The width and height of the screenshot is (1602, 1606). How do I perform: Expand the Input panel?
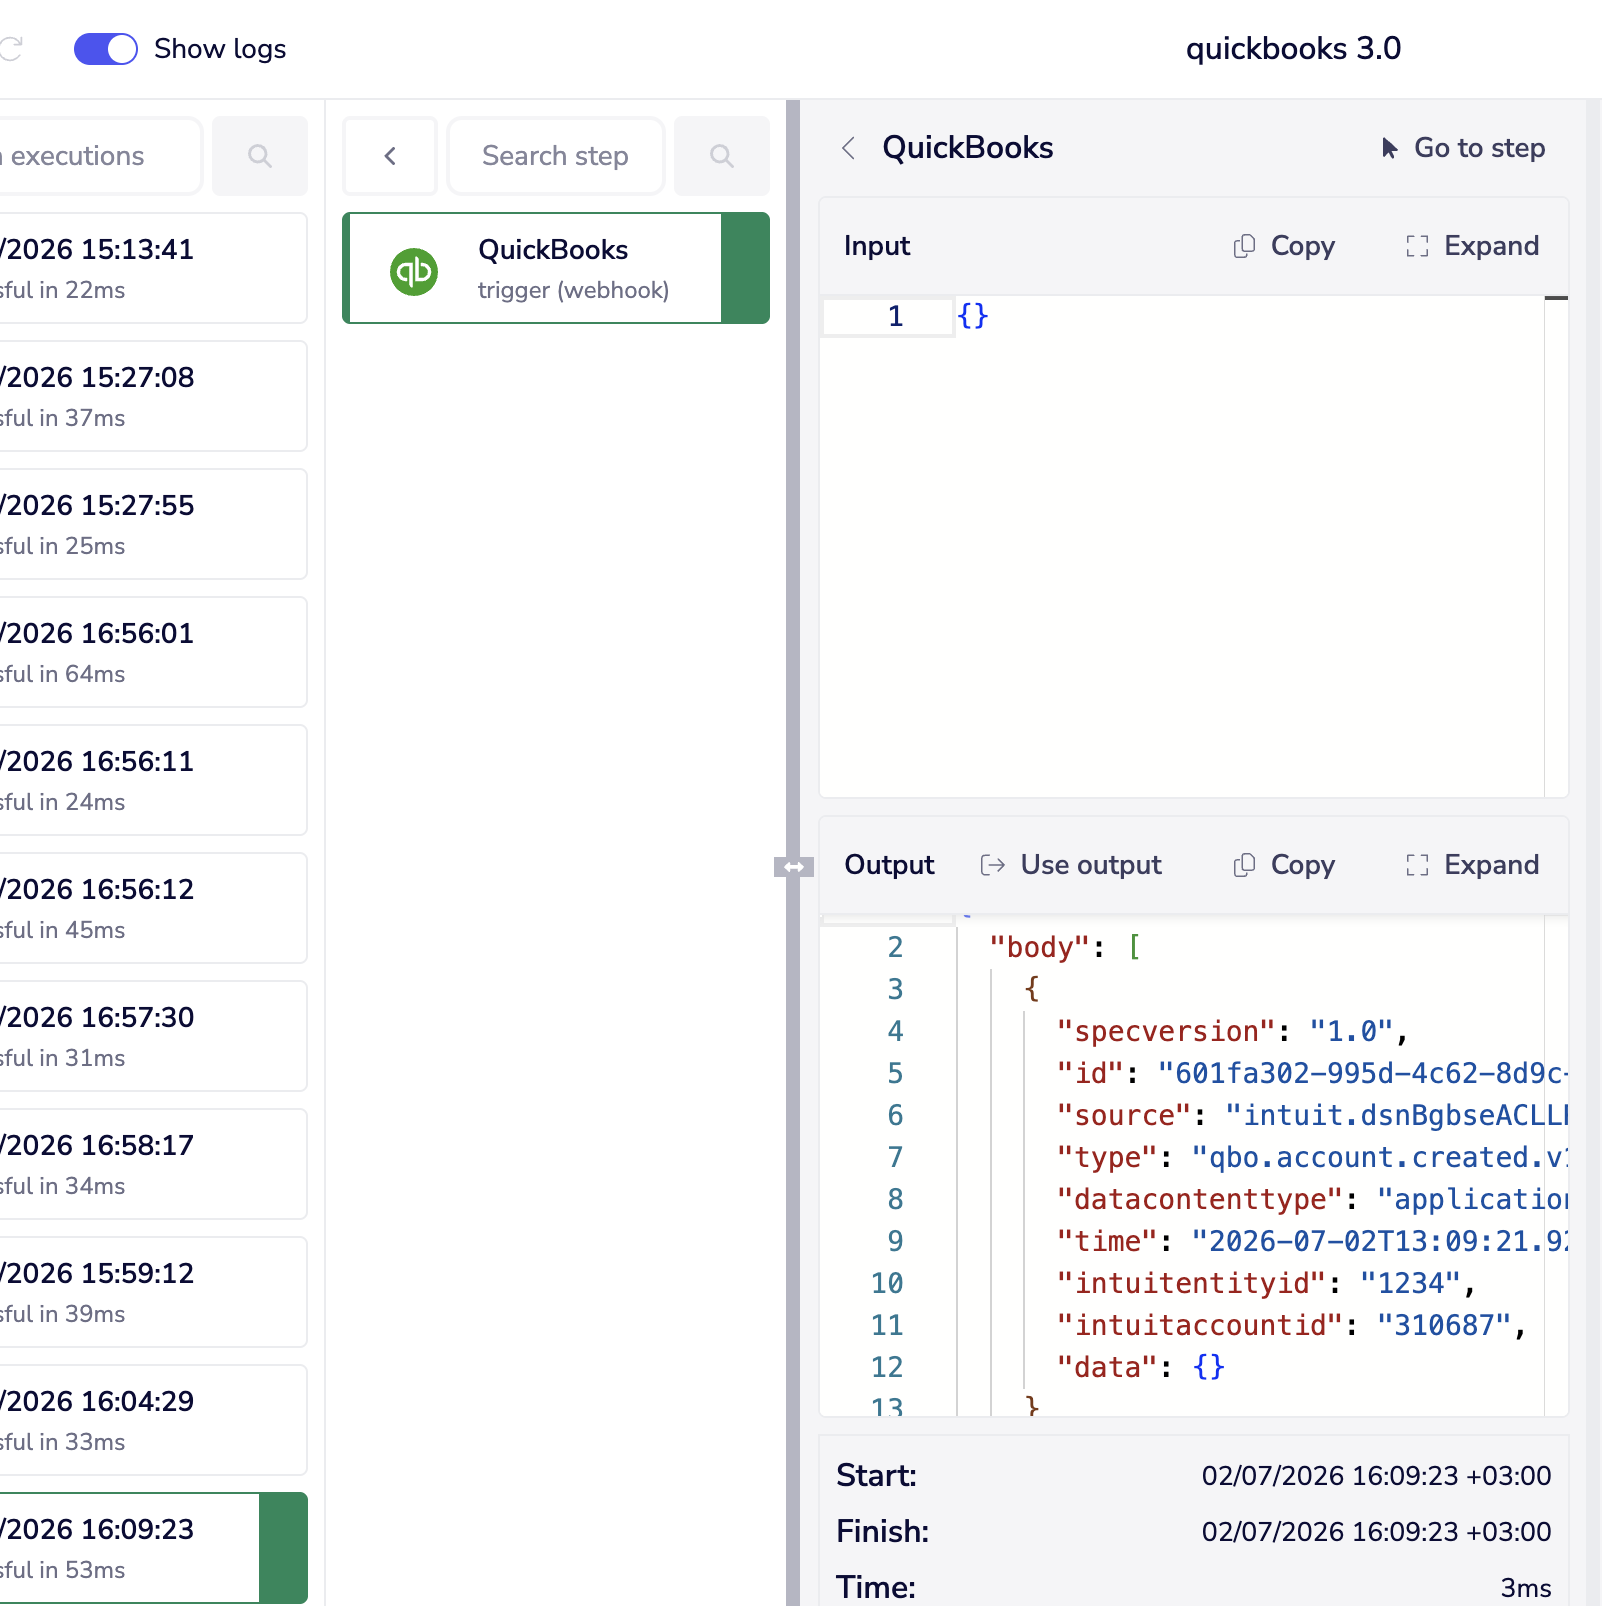(x=1472, y=246)
